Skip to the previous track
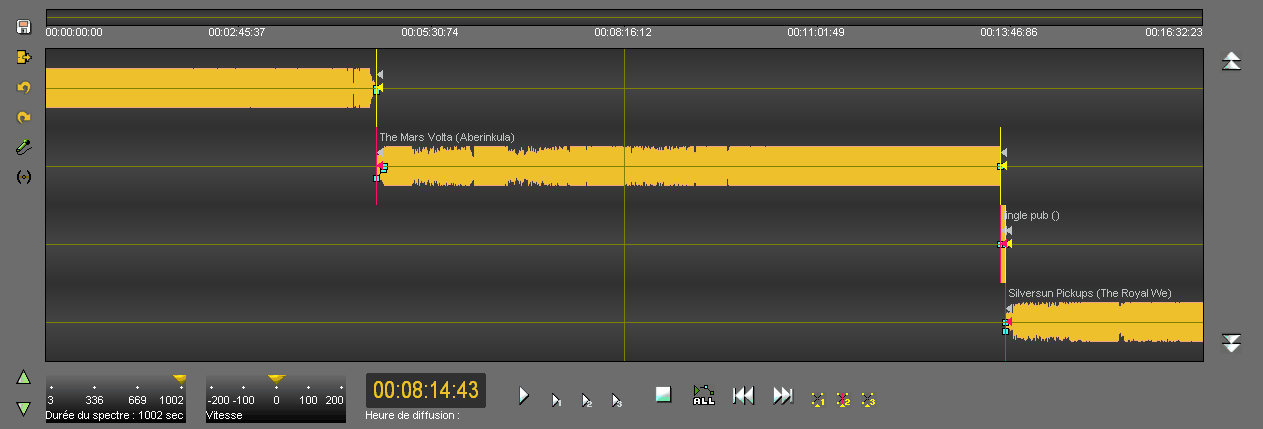 pos(743,396)
